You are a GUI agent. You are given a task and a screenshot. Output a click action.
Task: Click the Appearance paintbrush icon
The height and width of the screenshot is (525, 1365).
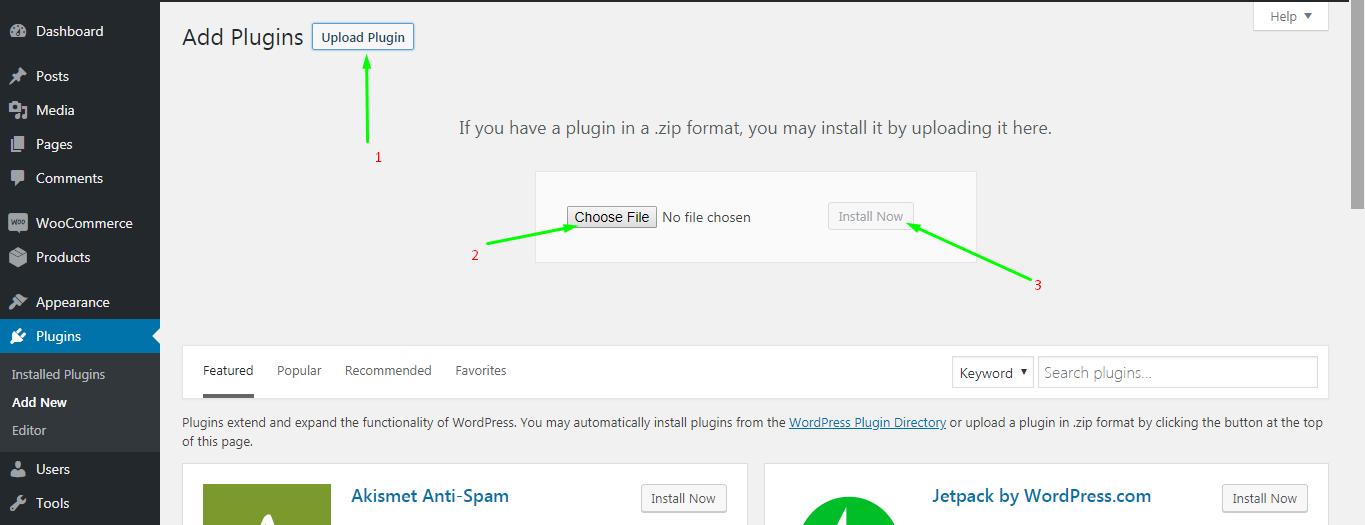point(18,302)
